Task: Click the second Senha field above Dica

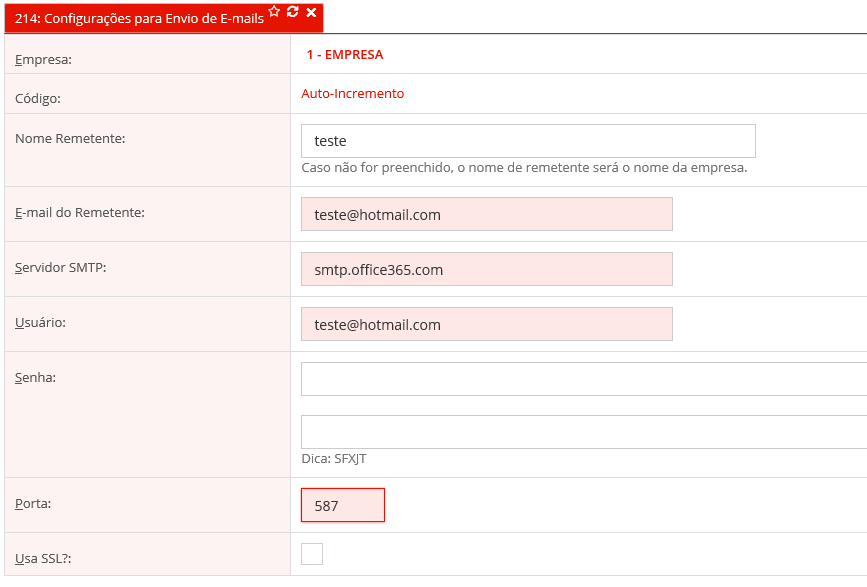Action: [584, 432]
